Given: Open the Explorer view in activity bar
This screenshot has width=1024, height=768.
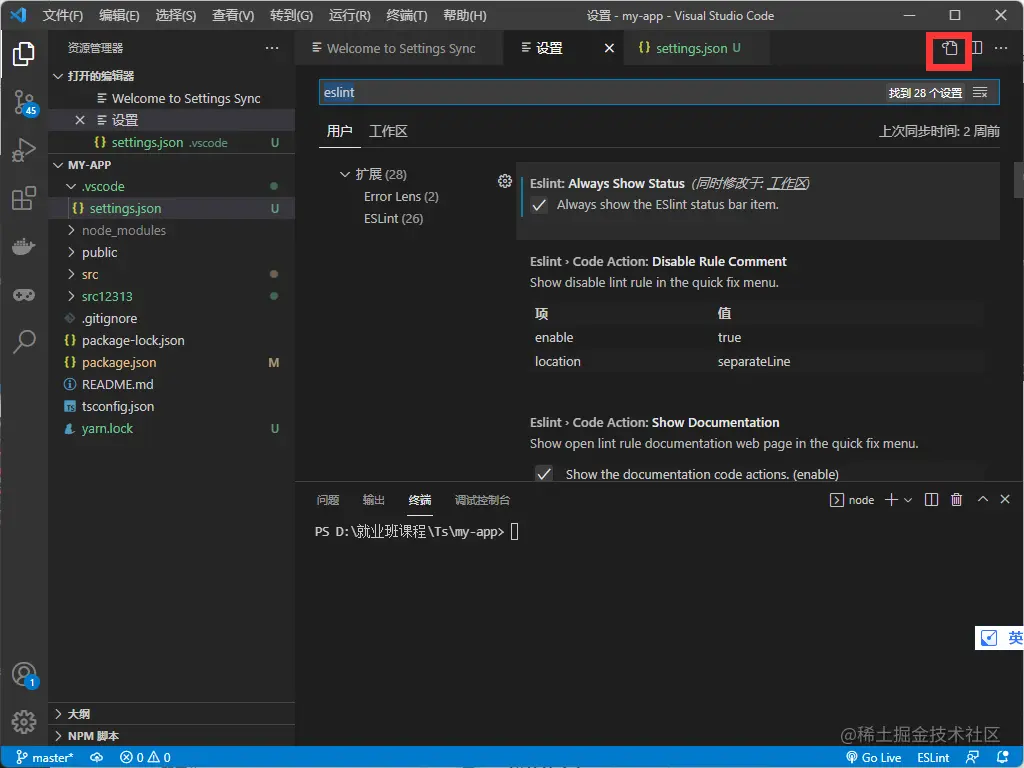Looking at the screenshot, I should tap(24, 54).
